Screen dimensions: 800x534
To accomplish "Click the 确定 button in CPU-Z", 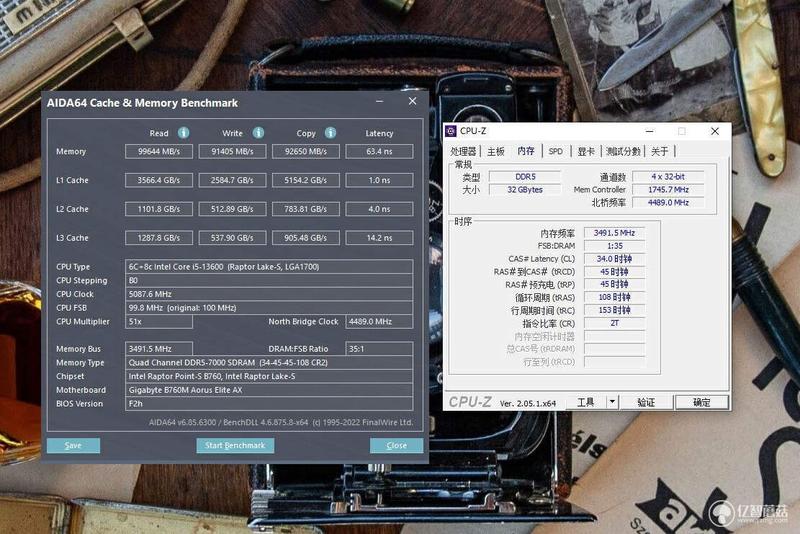I will (702, 402).
